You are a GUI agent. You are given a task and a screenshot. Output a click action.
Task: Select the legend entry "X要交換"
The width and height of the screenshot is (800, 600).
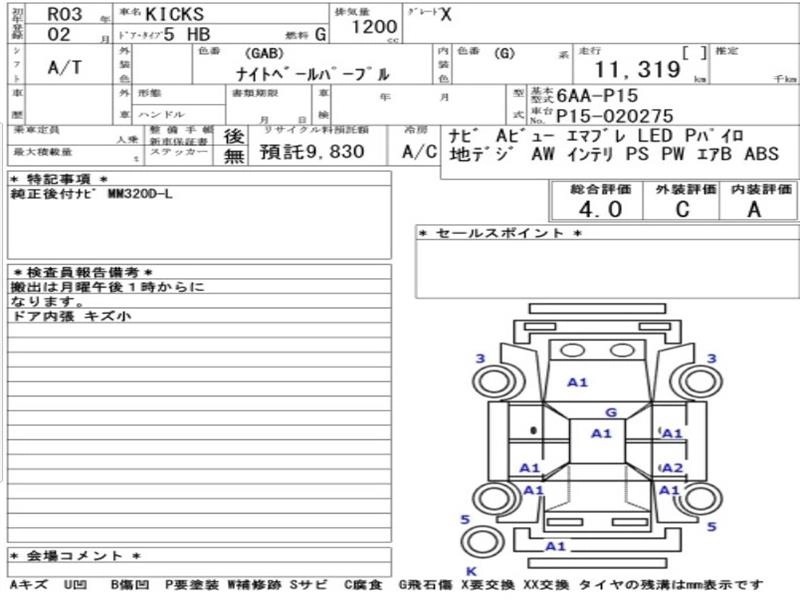point(488,585)
